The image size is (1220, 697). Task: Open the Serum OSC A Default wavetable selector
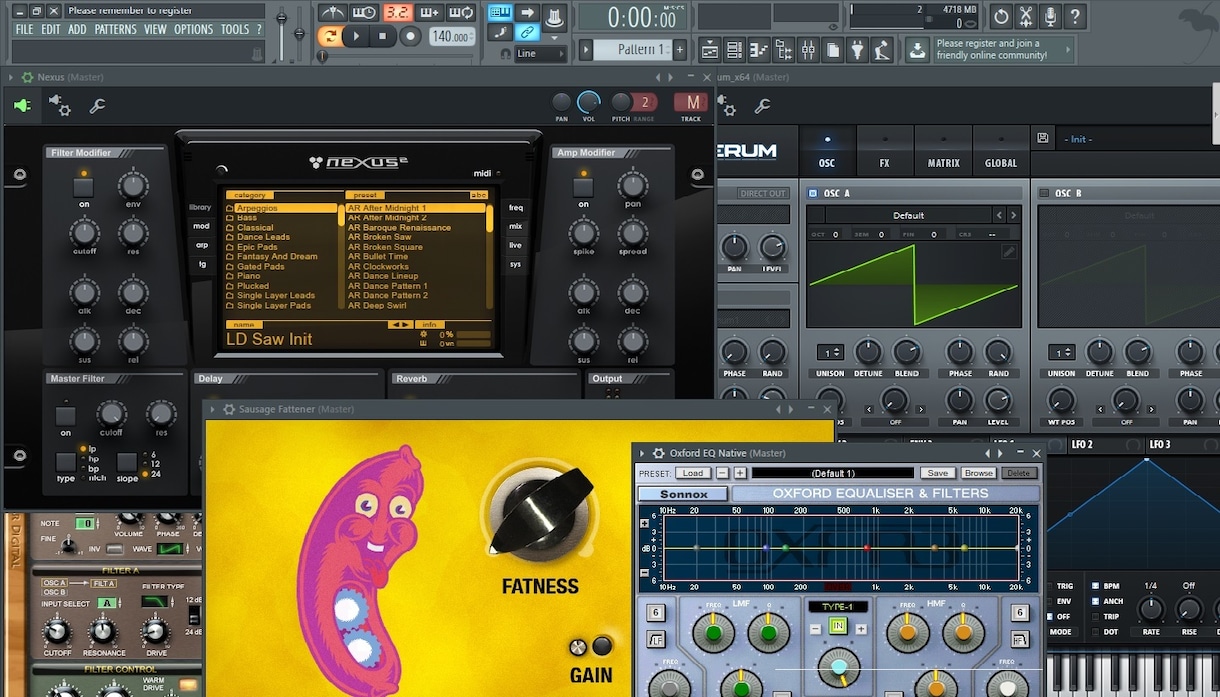908,215
